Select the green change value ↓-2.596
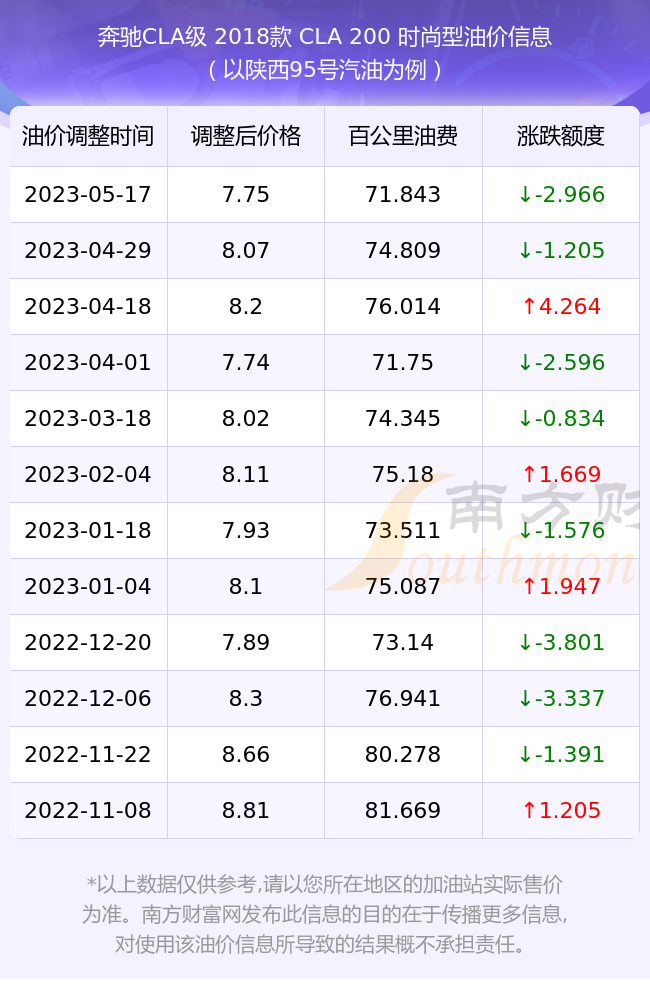Image resolution: width=650 pixels, height=1000 pixels. point(561,363)
